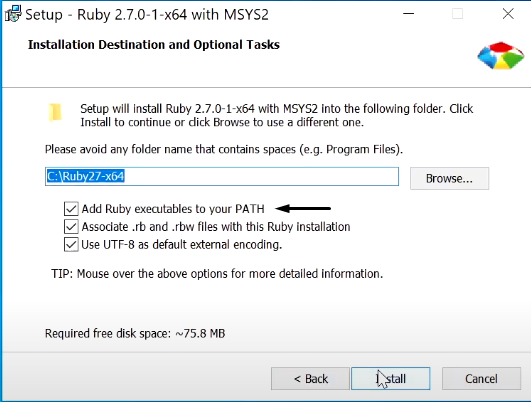The image size is (531, 402).
Task: Close the Ruby Setup dialog with the X
Action: point(508,14)
